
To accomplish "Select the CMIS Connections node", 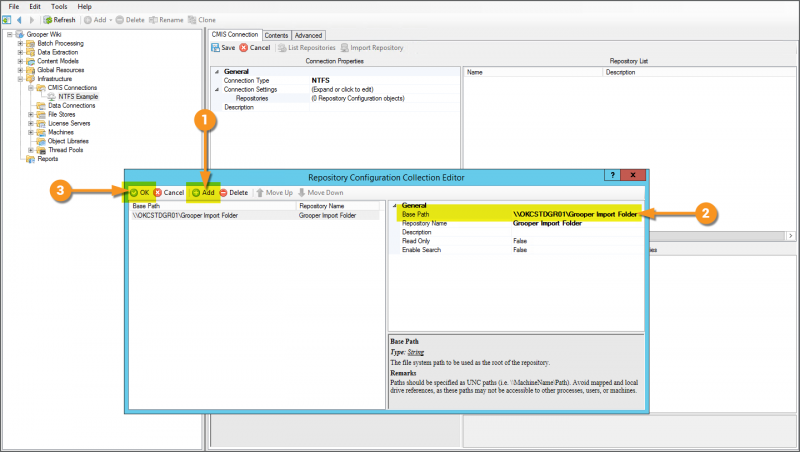I will 72,88.
